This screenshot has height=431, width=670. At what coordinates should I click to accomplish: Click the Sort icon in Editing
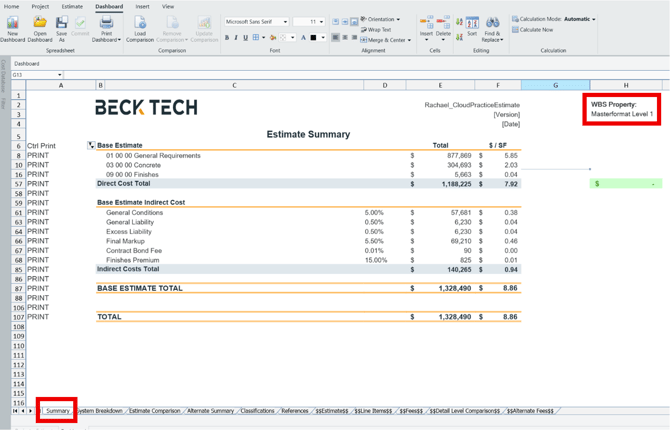click(472, 23)
